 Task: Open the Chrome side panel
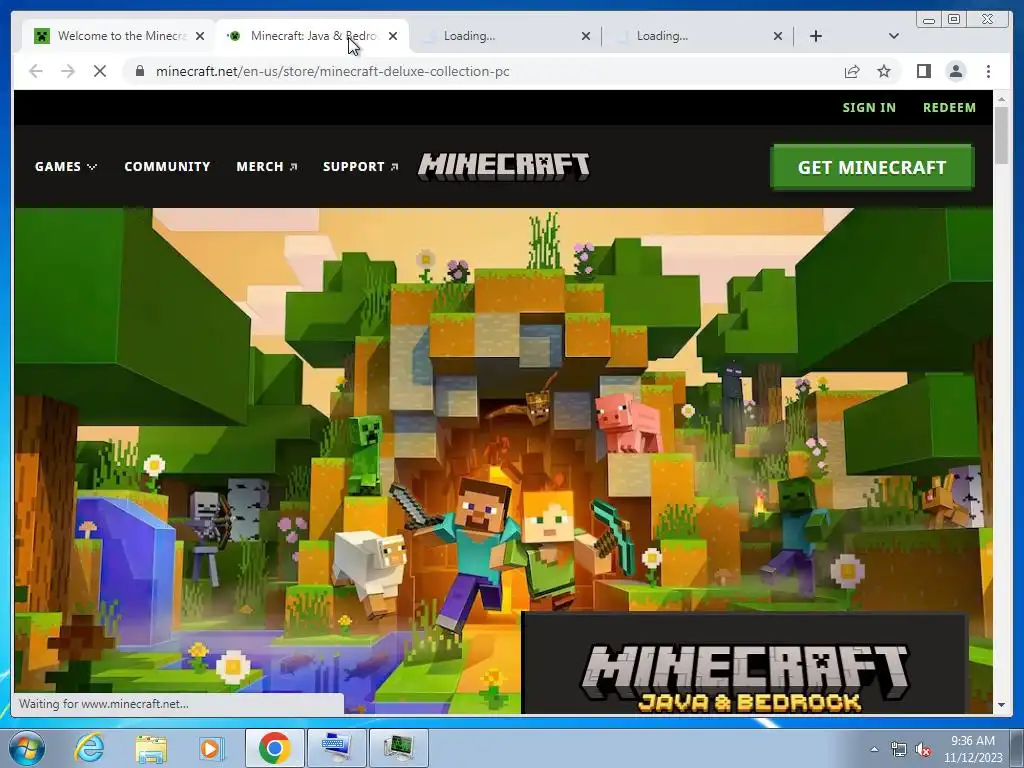(923, 71)
